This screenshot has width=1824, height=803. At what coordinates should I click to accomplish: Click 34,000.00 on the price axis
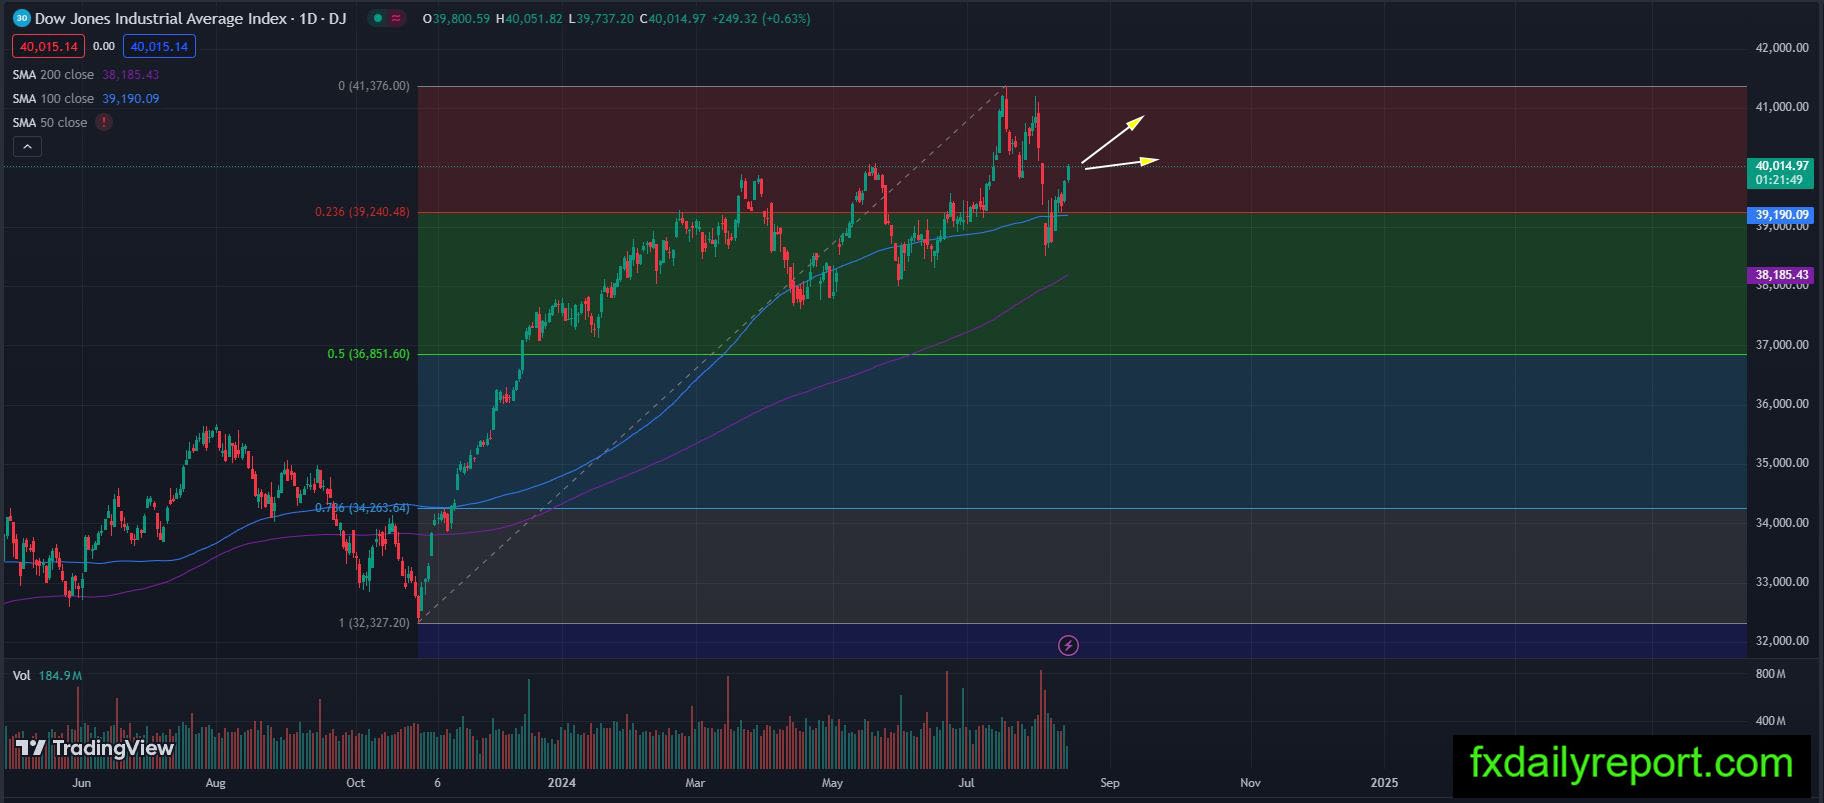pos(1782,522)
